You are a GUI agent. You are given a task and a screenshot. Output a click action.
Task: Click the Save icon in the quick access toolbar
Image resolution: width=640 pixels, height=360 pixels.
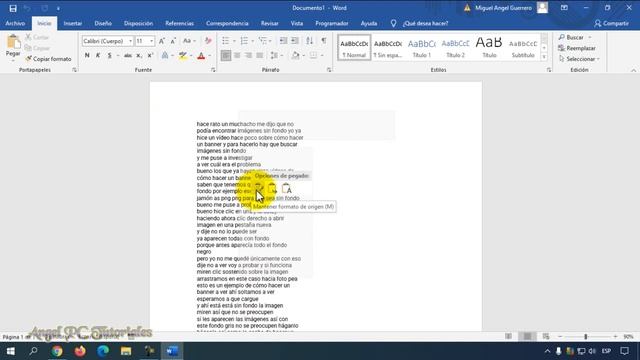[13, 8]
